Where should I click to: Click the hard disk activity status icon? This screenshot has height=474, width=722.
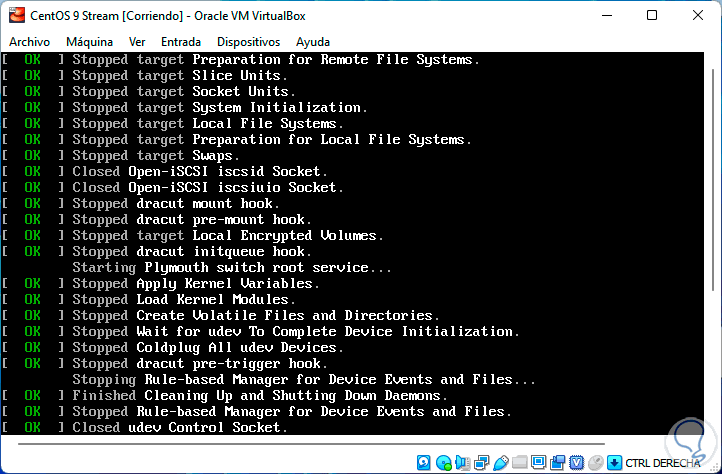424,462
